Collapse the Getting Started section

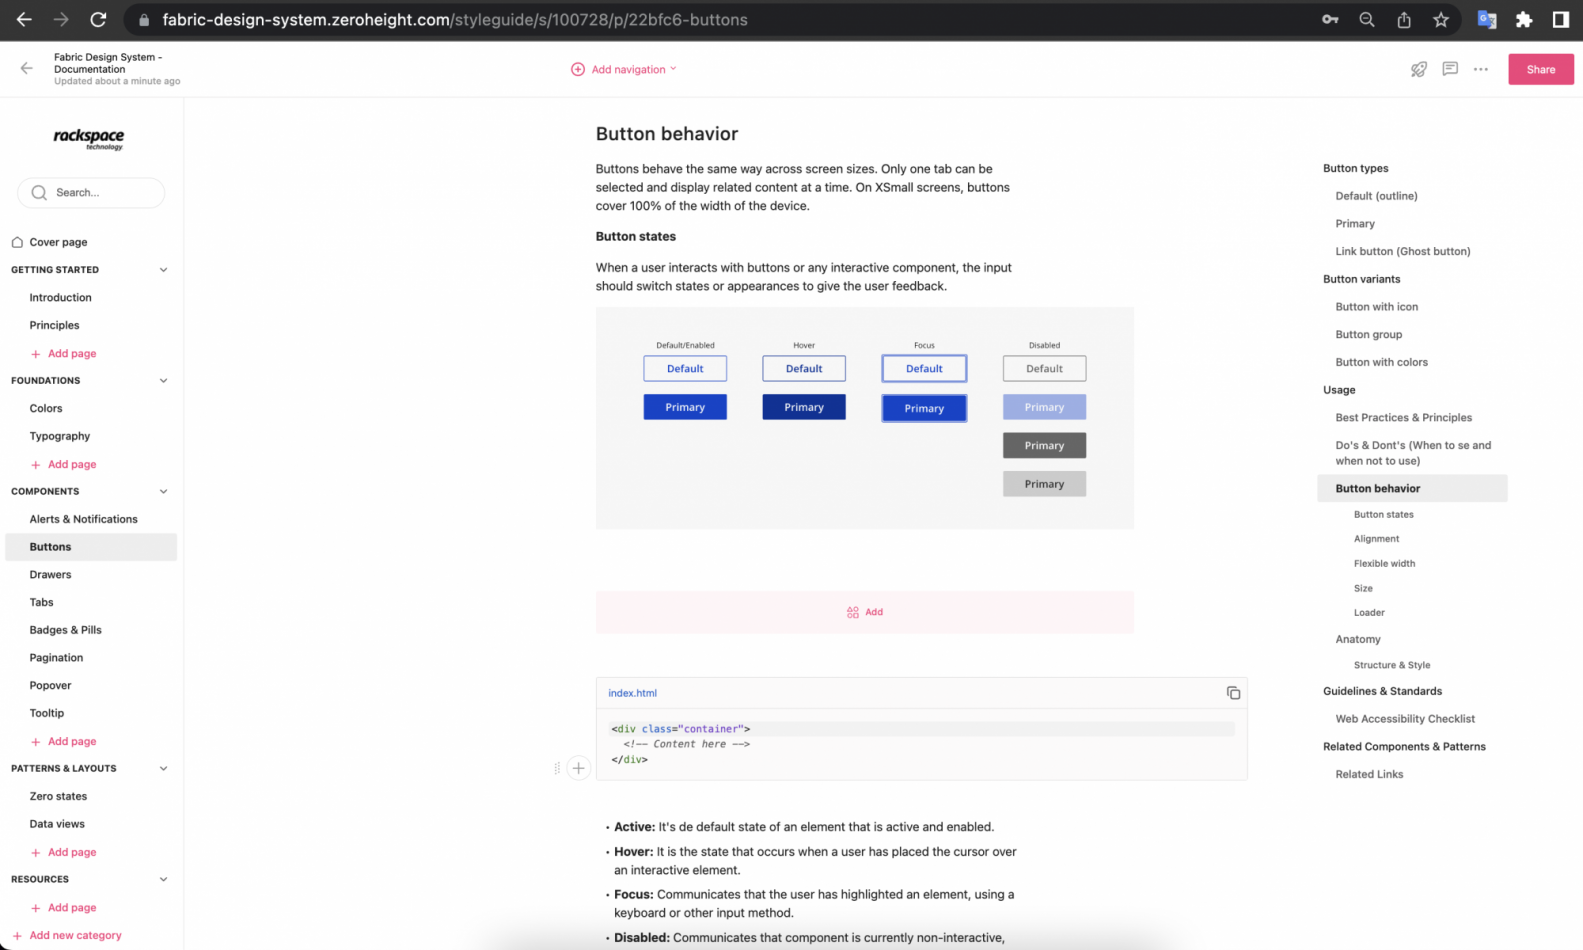pos(163,270)
